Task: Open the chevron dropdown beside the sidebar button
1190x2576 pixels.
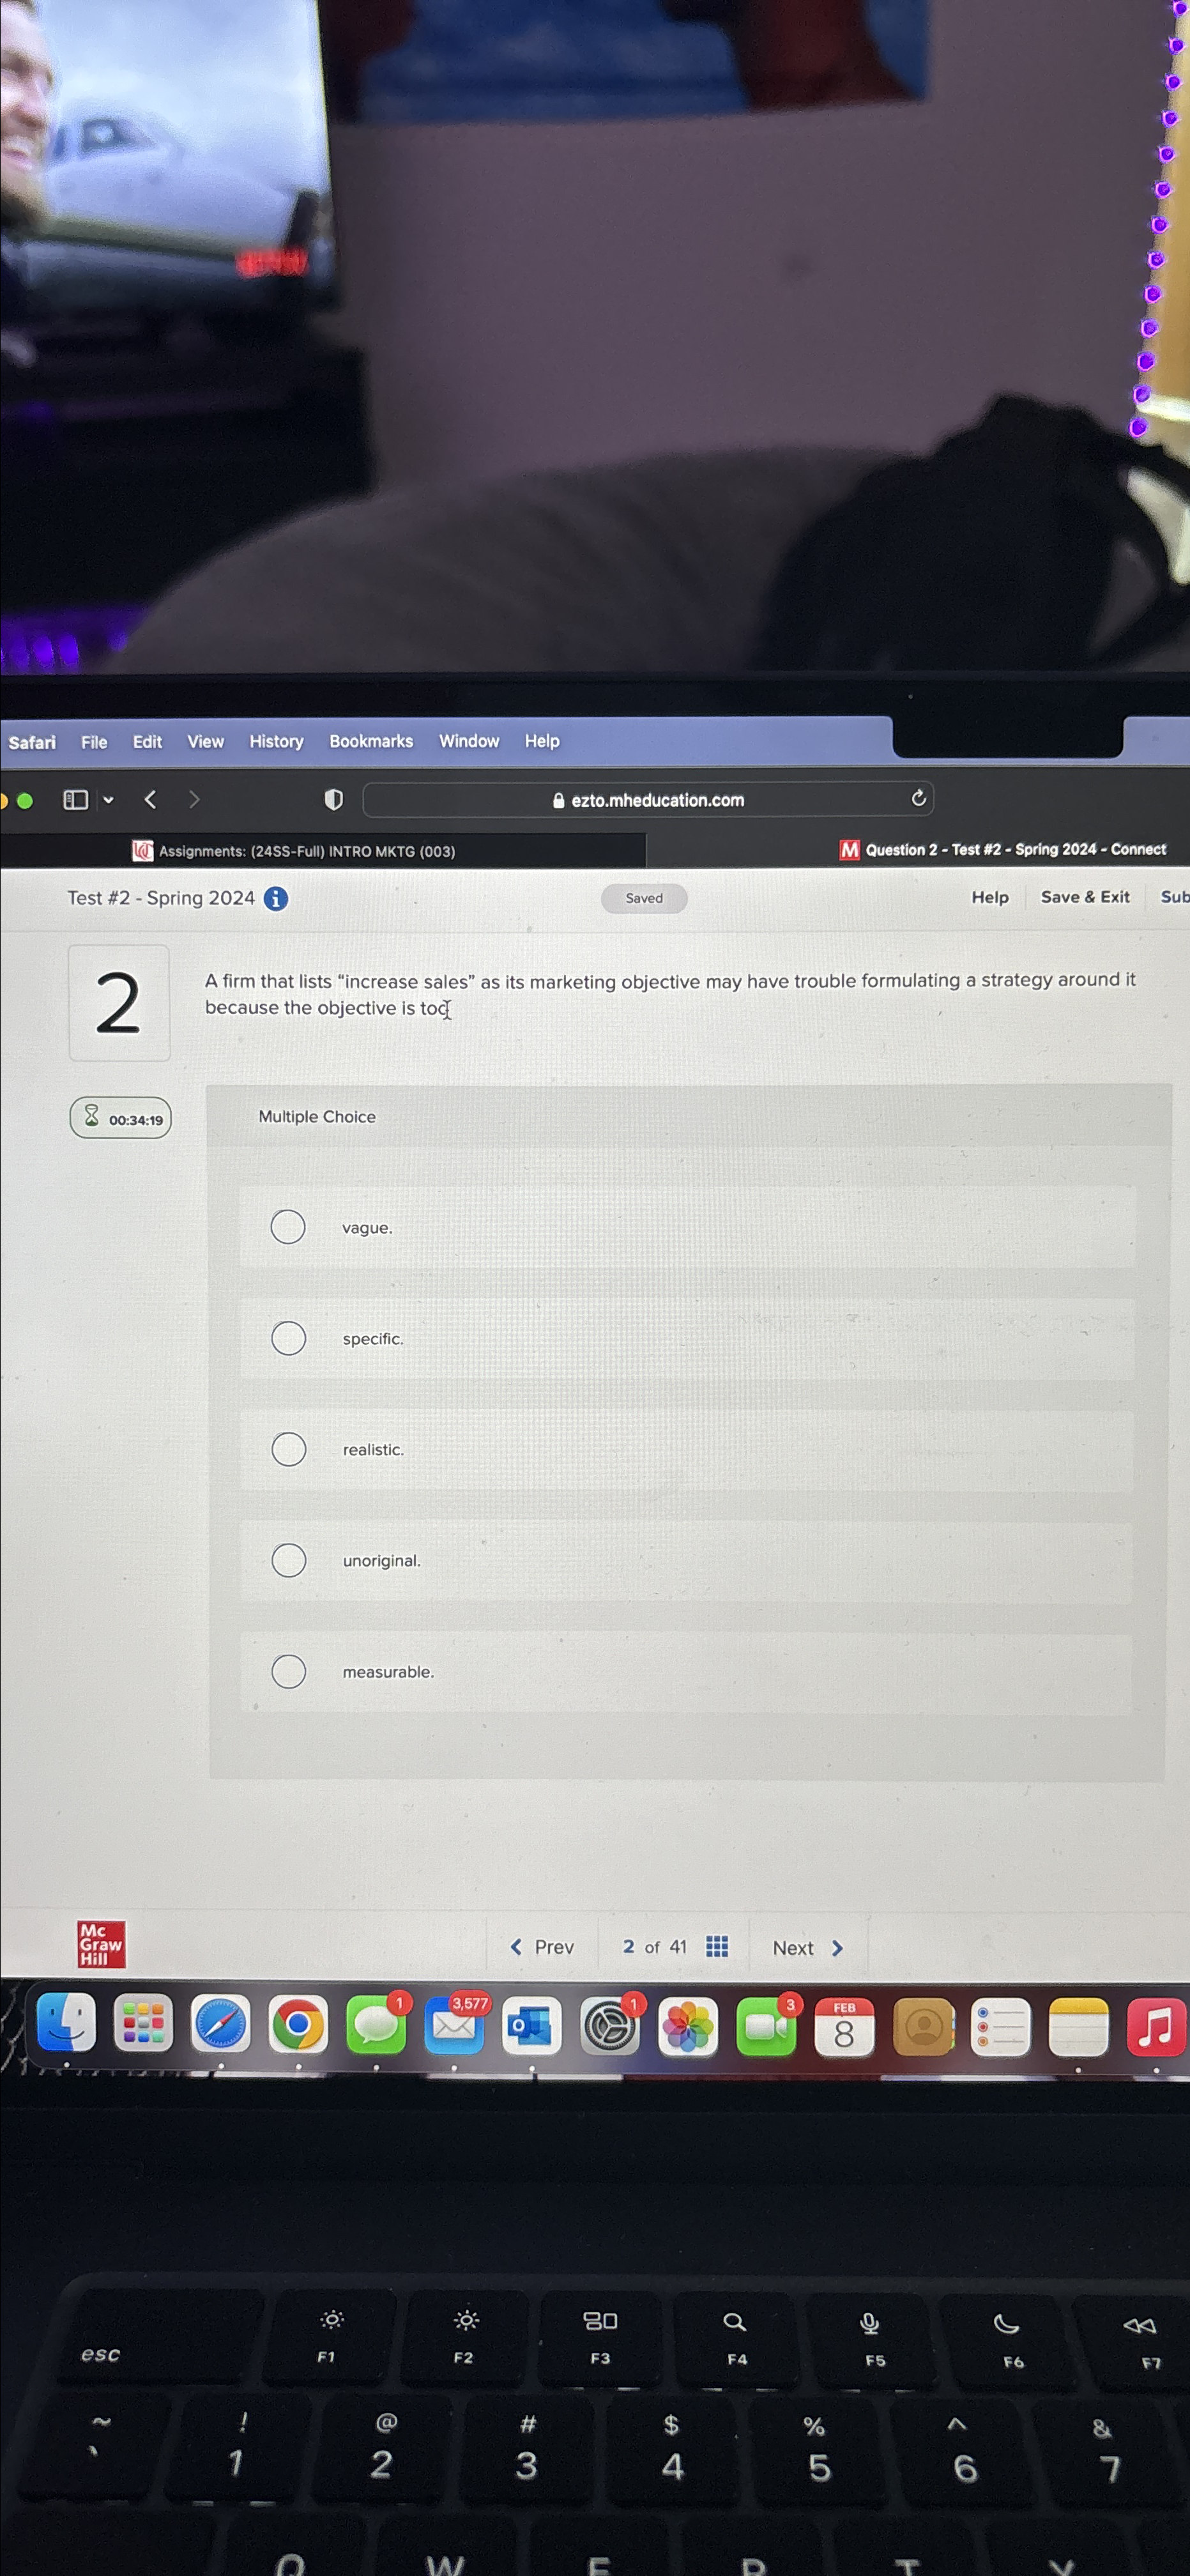Action: coord(108,800)
